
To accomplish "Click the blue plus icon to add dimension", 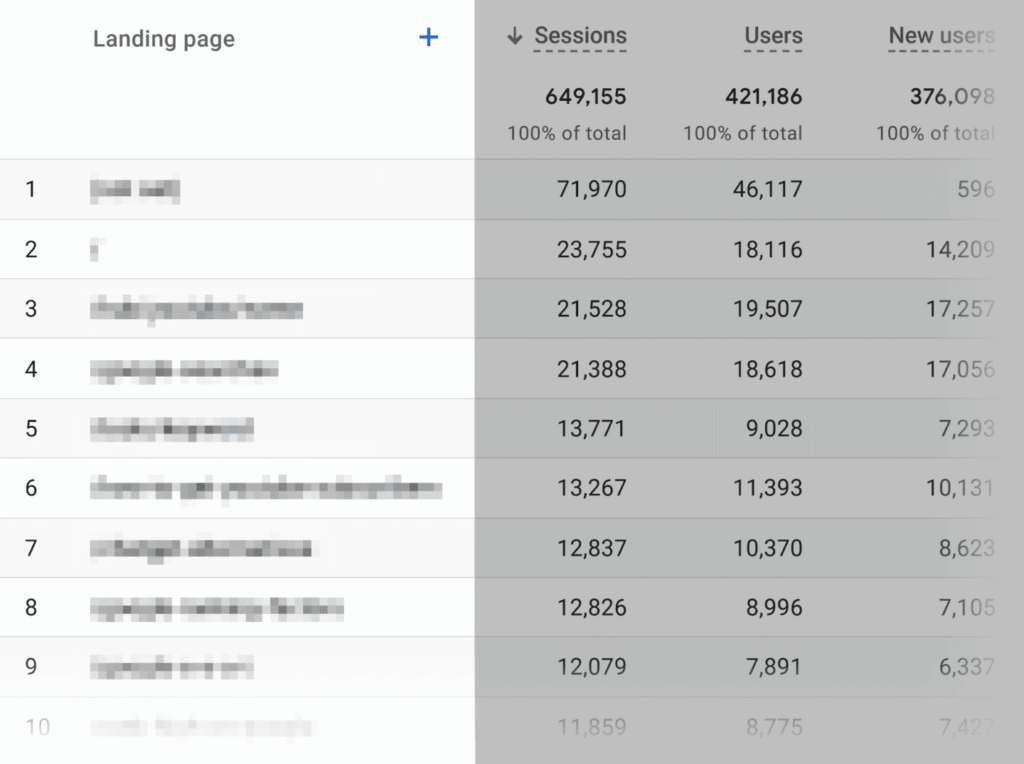I will 428,37.
